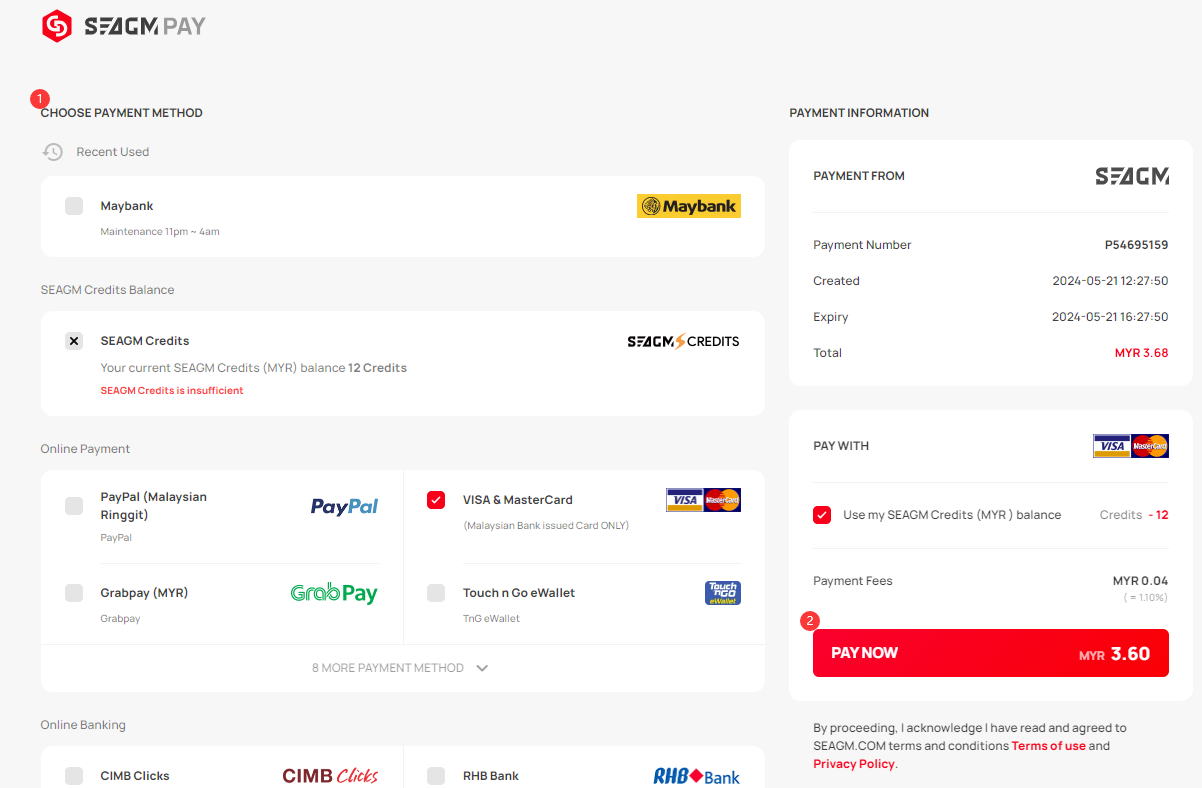Click the chevron beside More Payment Method
The image size is (1202, 788).
pos(482,668)
